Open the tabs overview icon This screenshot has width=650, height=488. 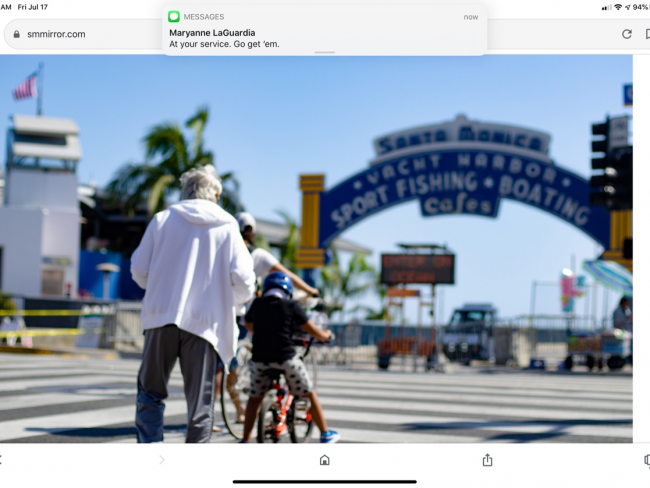(x=647, y=460)
